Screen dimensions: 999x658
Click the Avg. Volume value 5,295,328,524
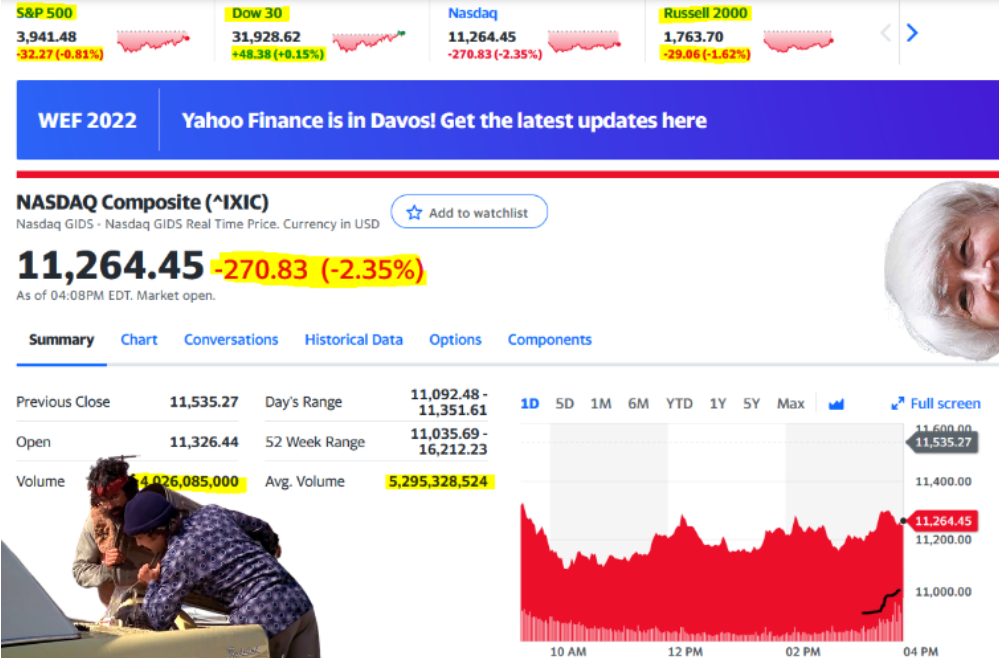438,482
